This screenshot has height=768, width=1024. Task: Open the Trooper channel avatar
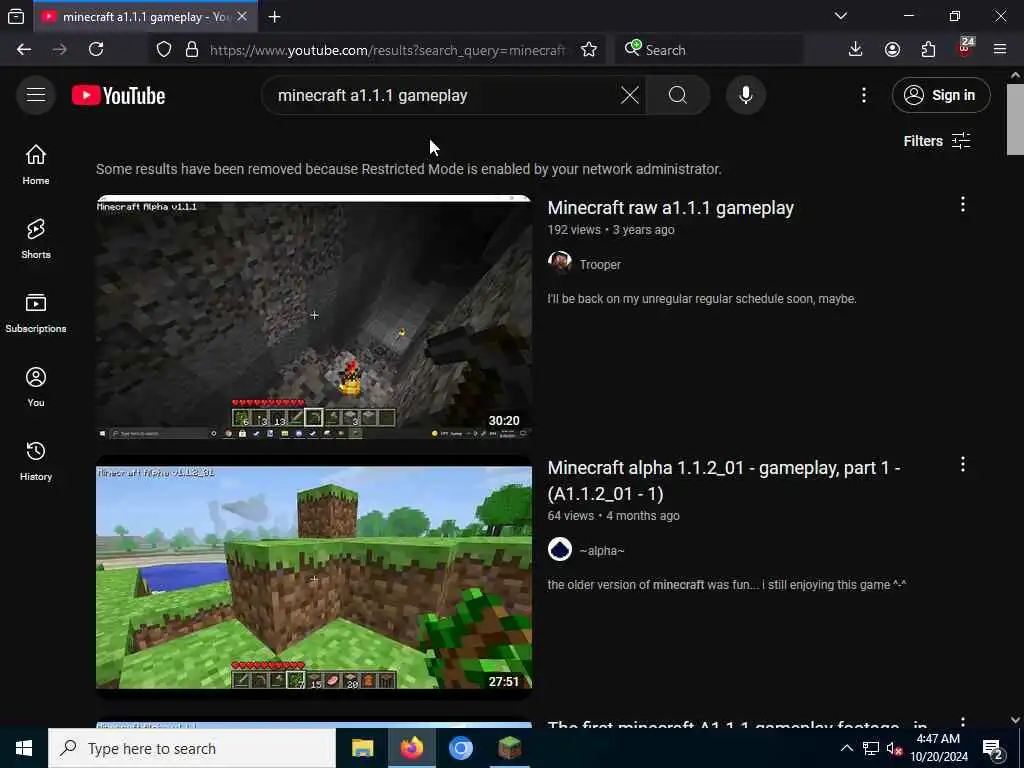point(560,264)
